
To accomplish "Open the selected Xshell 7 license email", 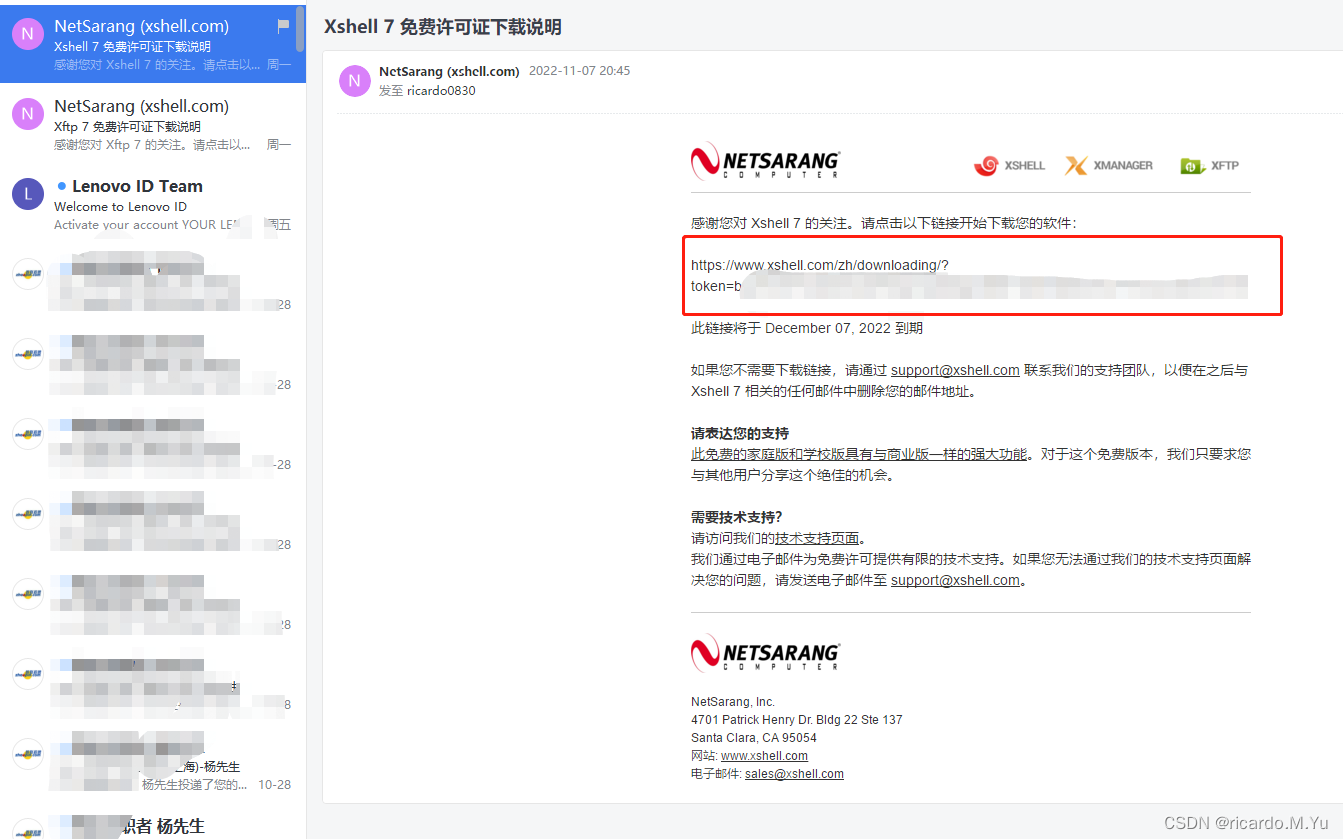I will point(152,42).
